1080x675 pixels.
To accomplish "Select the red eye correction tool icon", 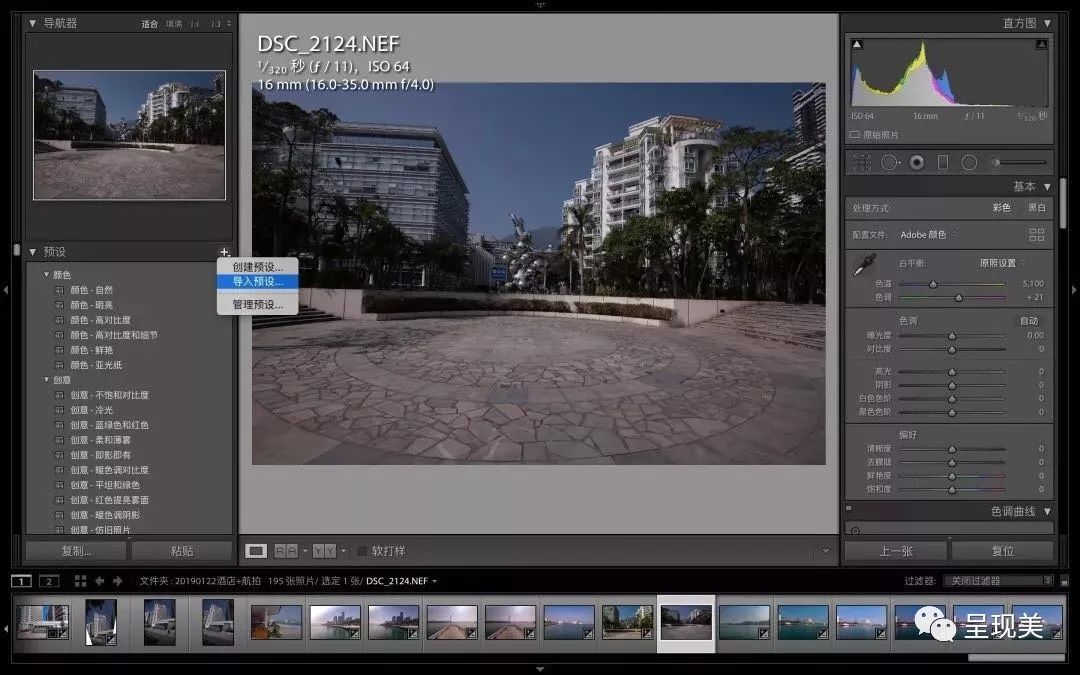I will pos(917,163).
